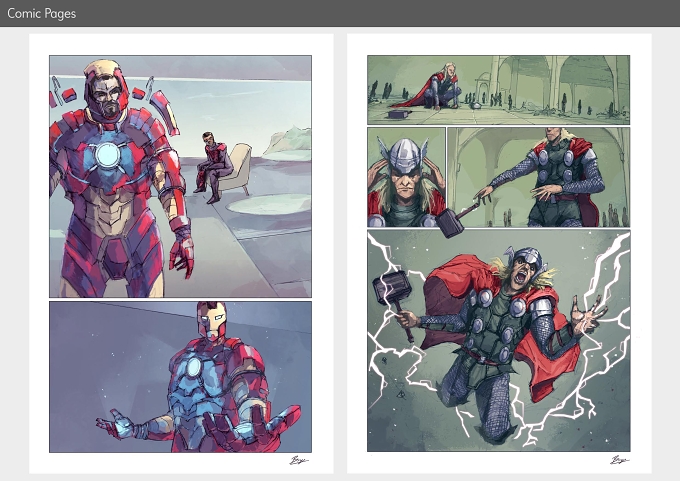This screenshot has width=680, height=481.
Task: Open the Iron Man open-palms bottom panel
Action: [x=180, y=377]
